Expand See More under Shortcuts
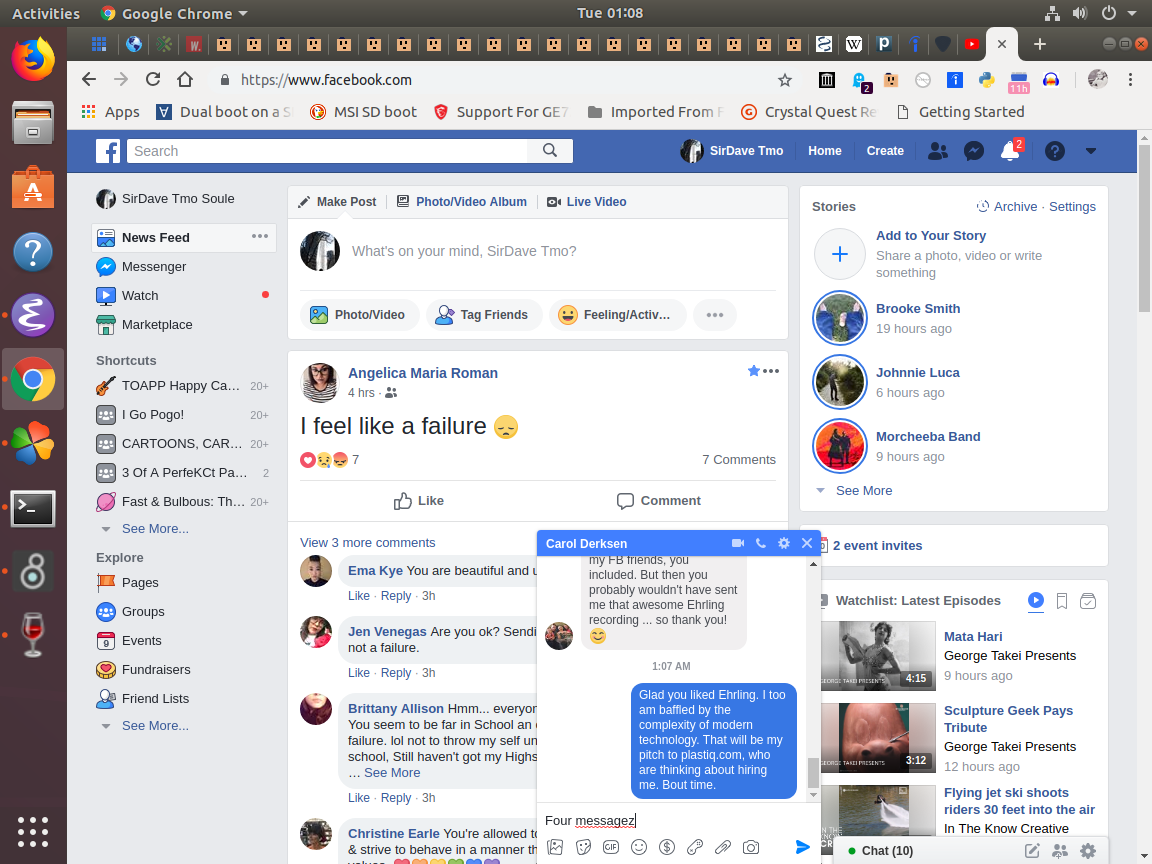Screen dimensions: 1152x864 point(154,528)
